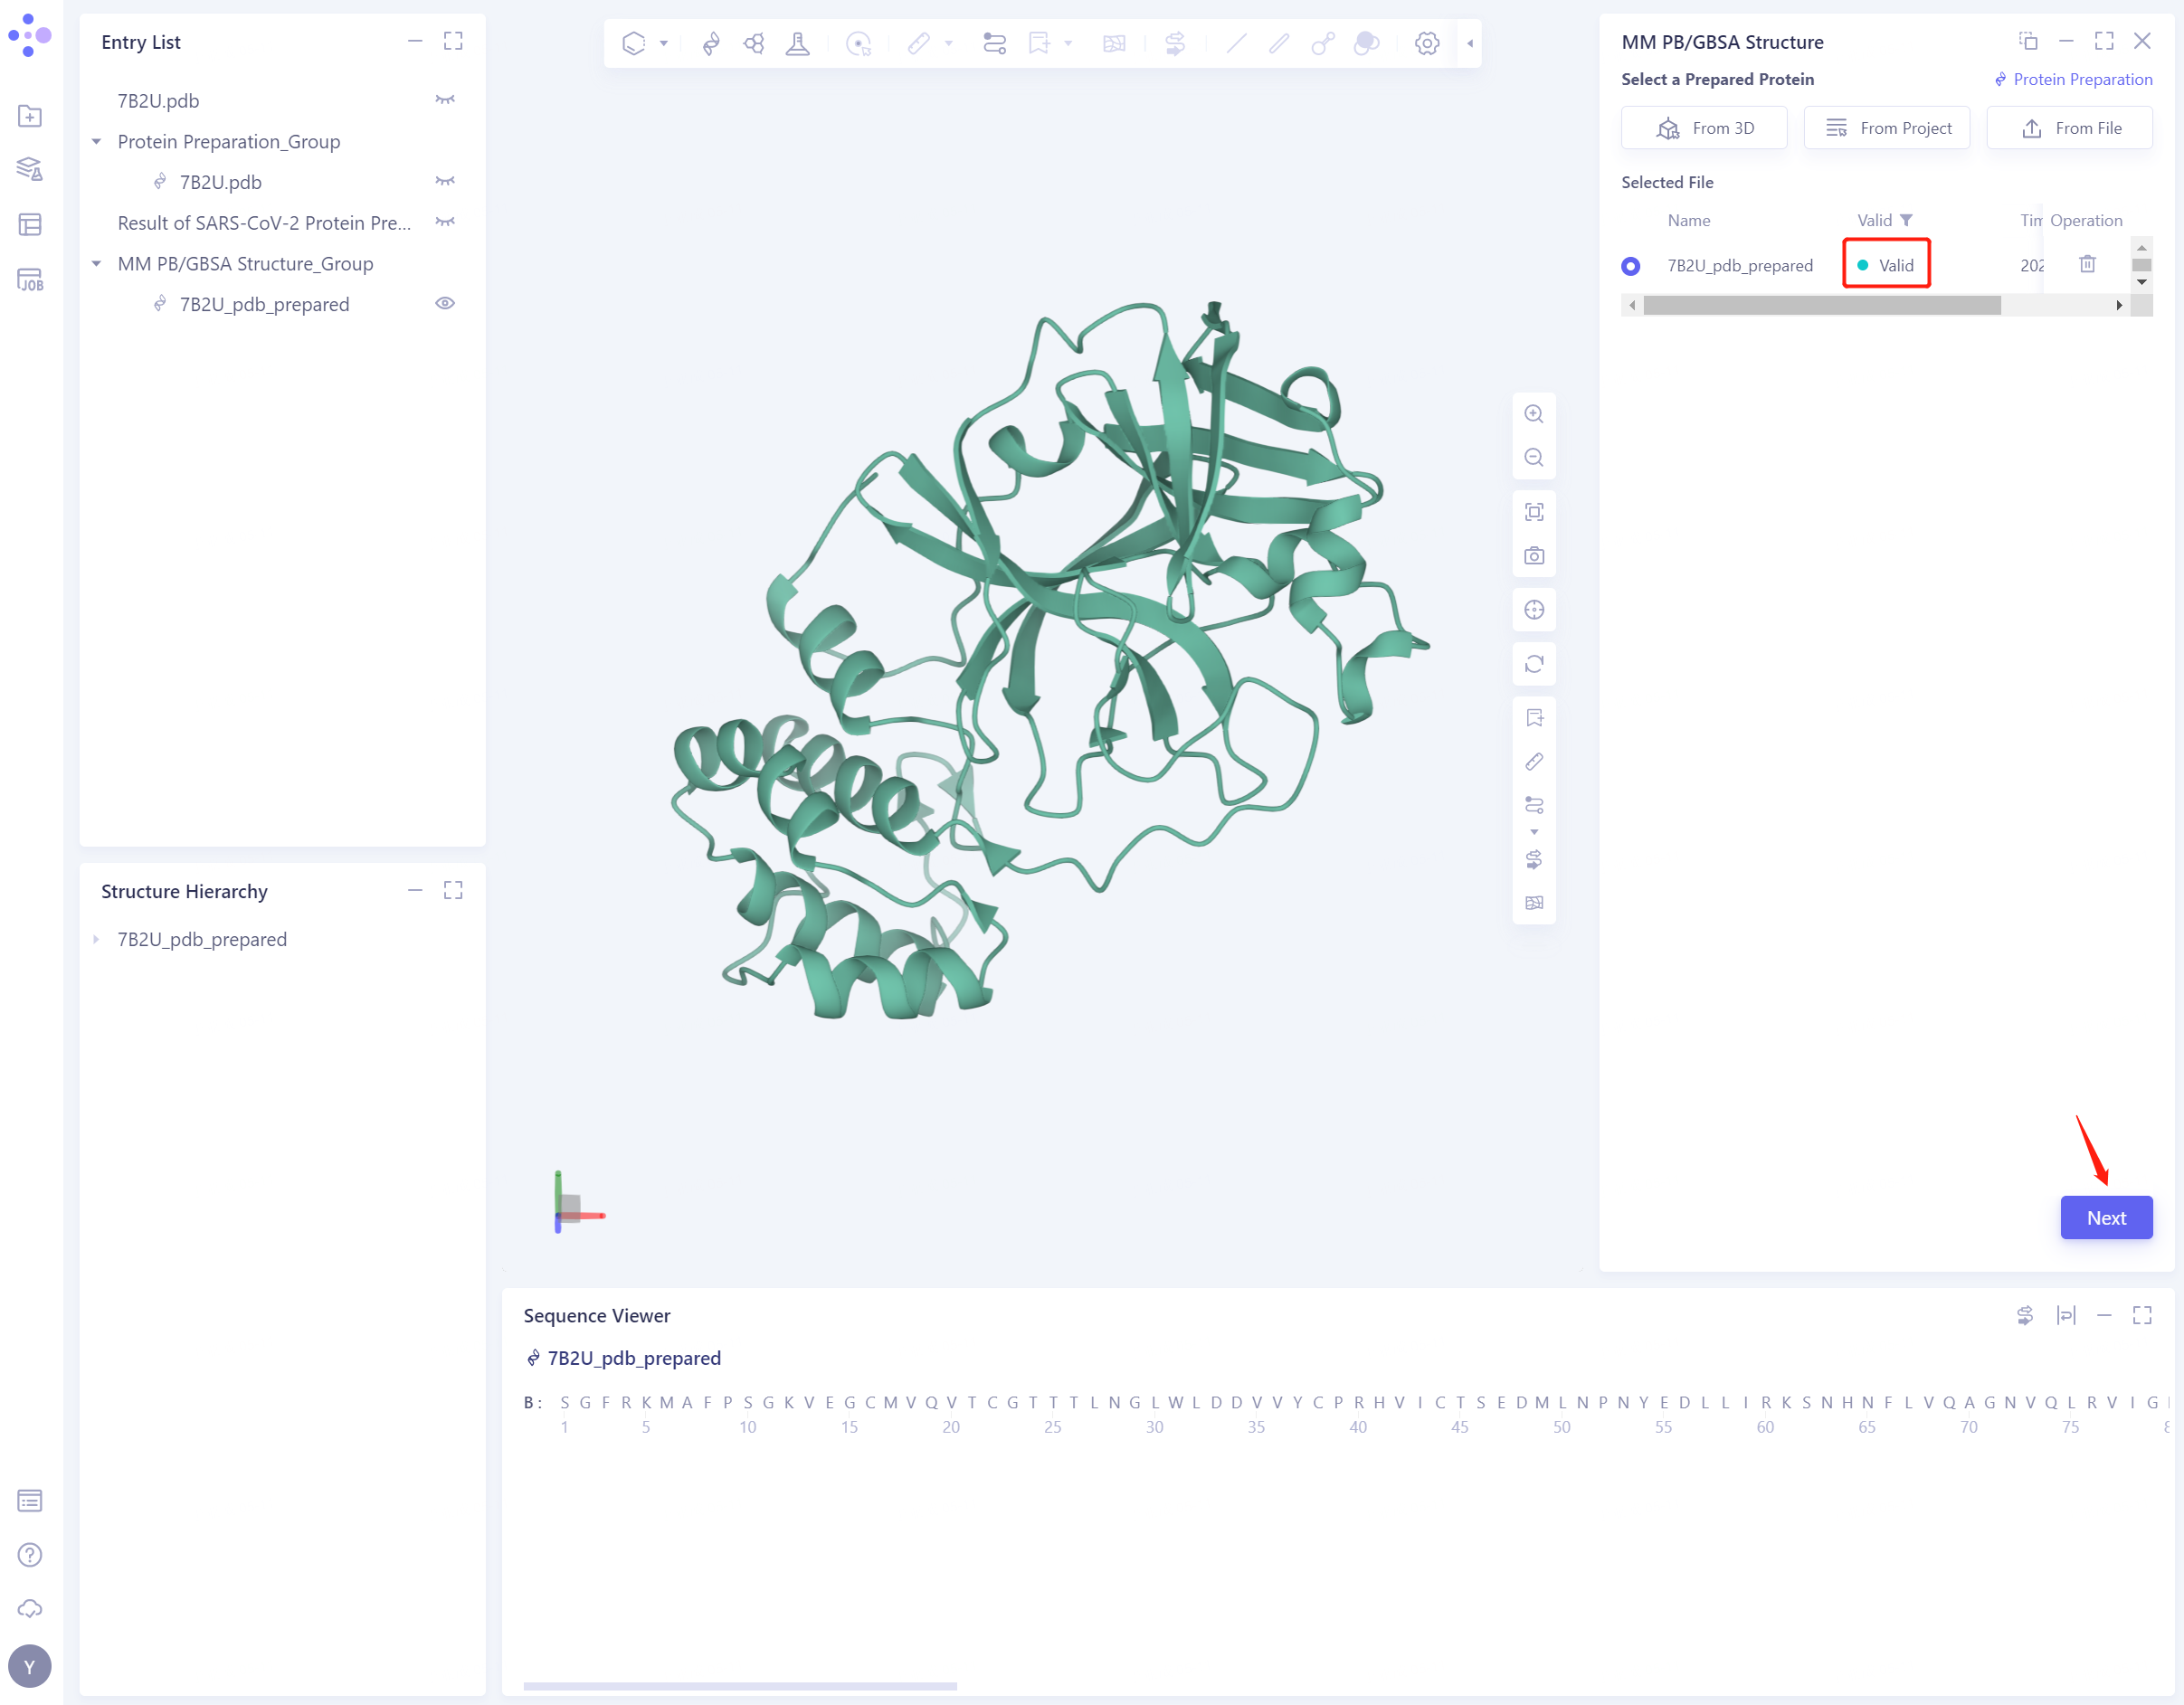Toggle radio button for 7B2U_pdb_prepared row
This screenshot has width=2184, height=1705.
1633,266
